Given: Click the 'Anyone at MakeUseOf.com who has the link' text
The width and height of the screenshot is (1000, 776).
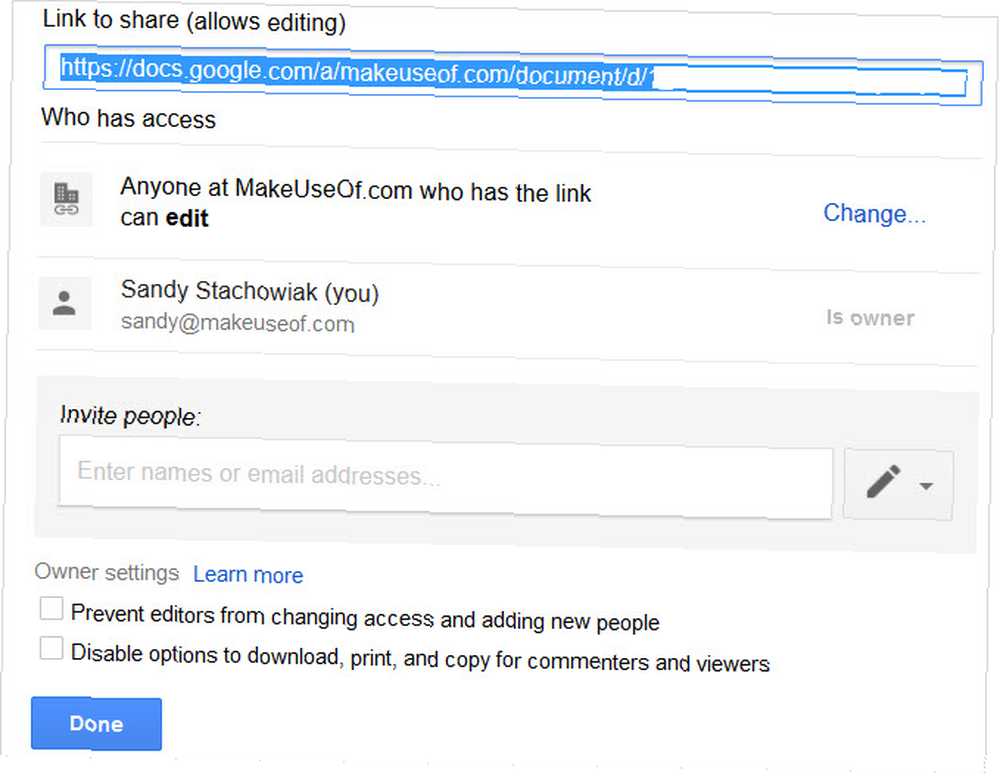Looking at the screenshot, I should [356, 190].
